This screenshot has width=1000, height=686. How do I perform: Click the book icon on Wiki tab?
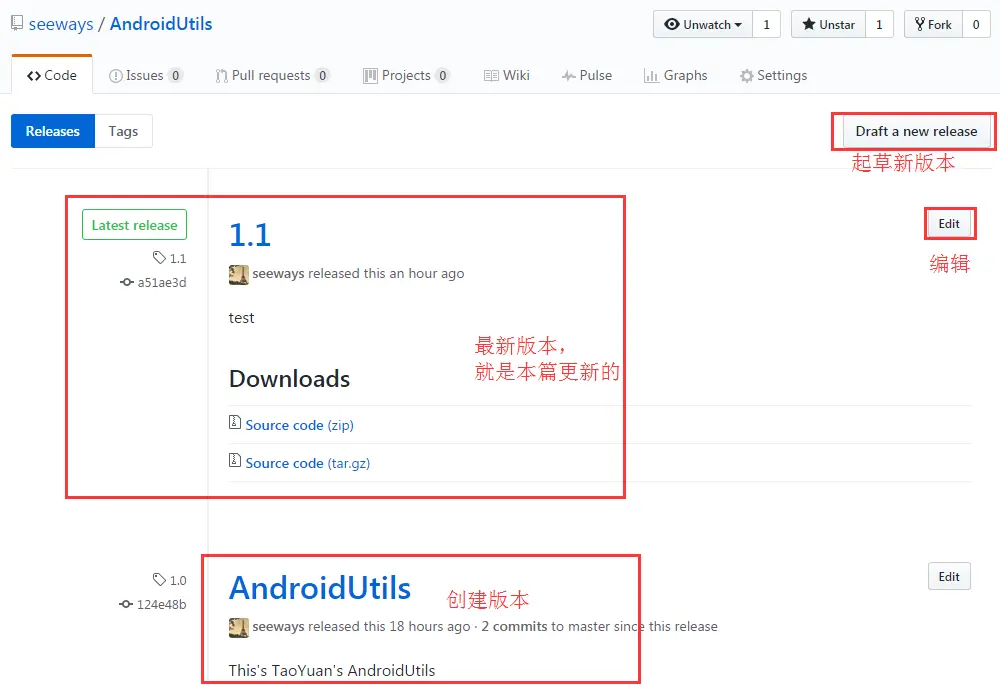[x=491, y=76]
